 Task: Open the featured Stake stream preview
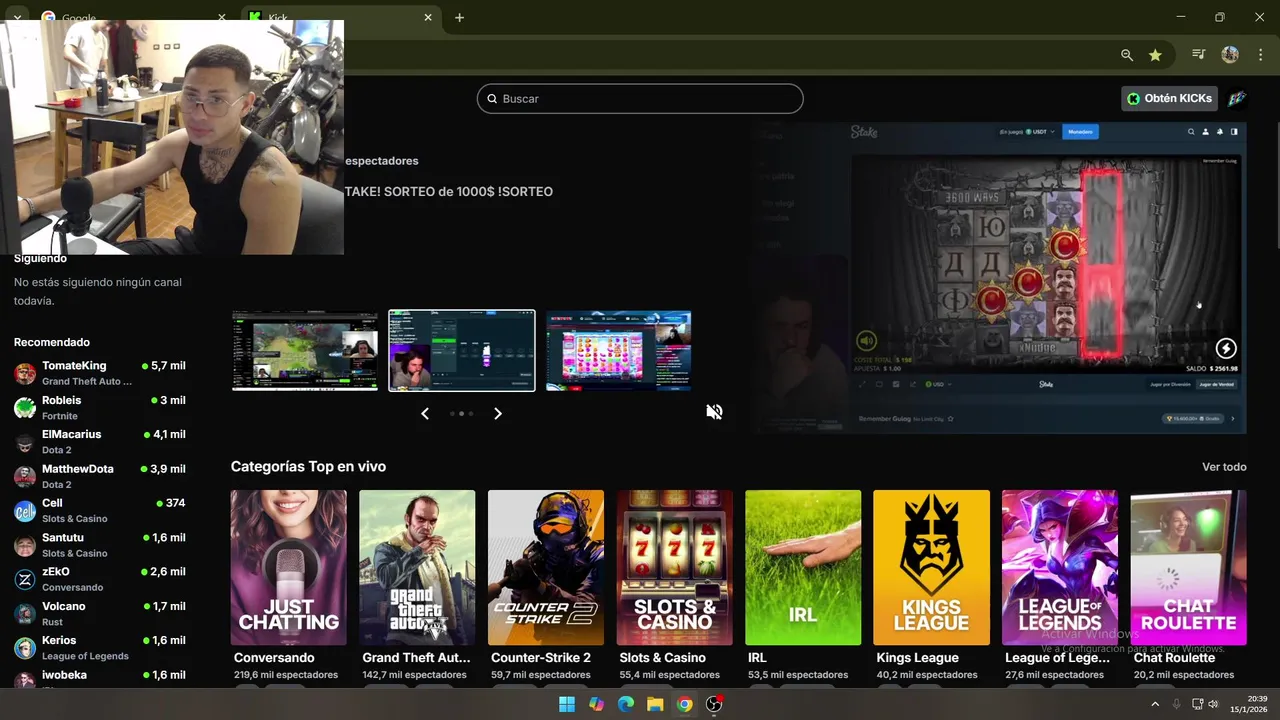[x=1000, y=278]
